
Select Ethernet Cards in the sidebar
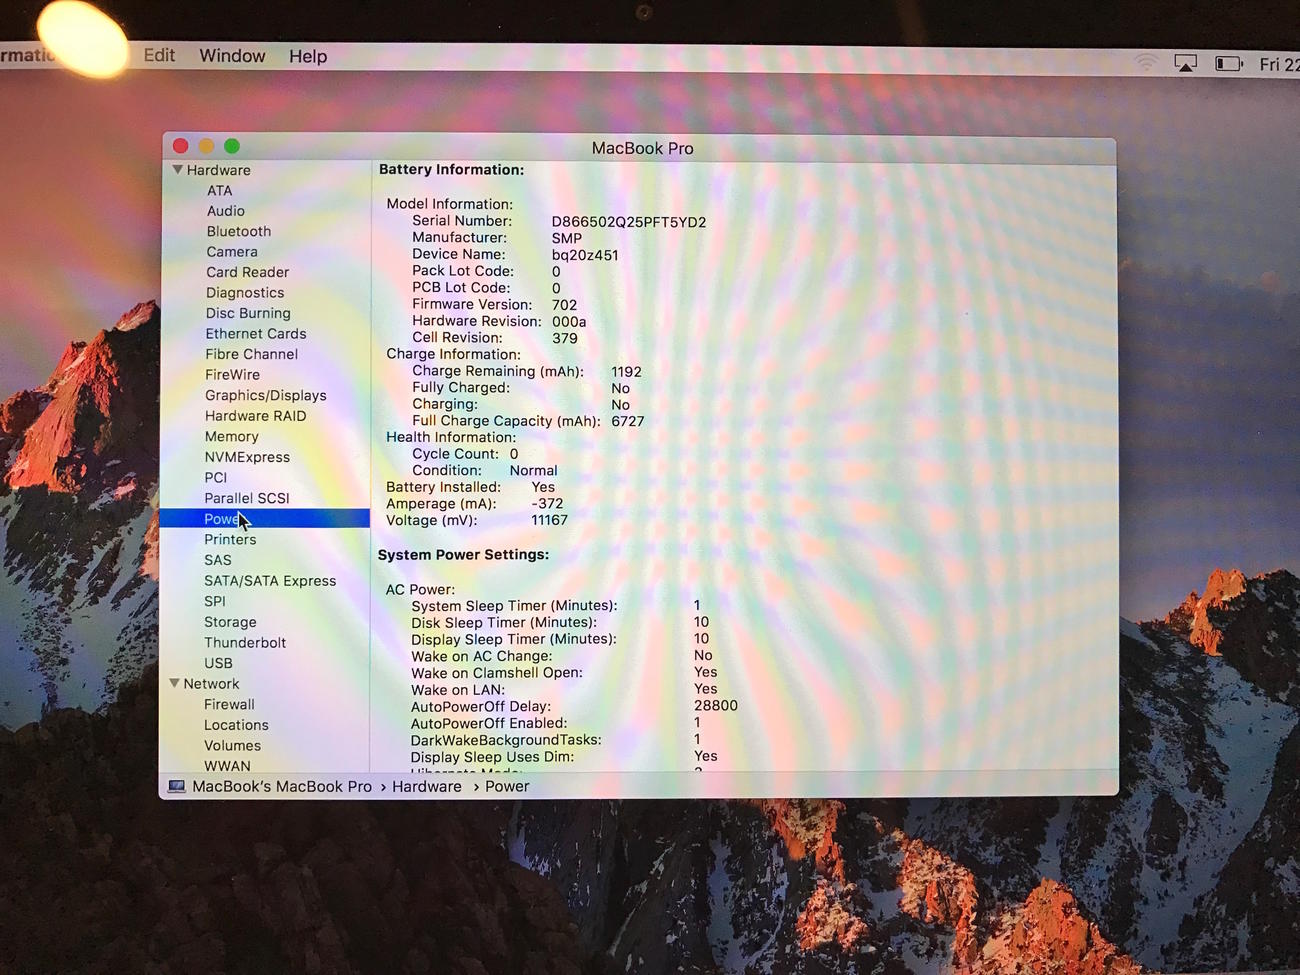pos(256,334)
